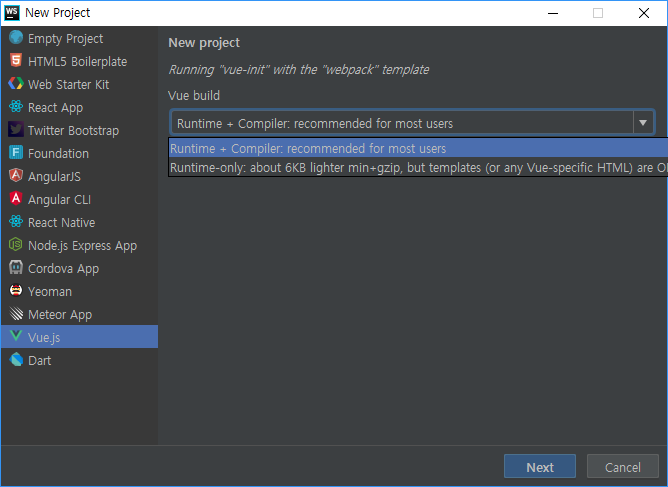
Task: Click the WebStorm logo in title bar
Action: pyautogui.click(x=12, y=13)
